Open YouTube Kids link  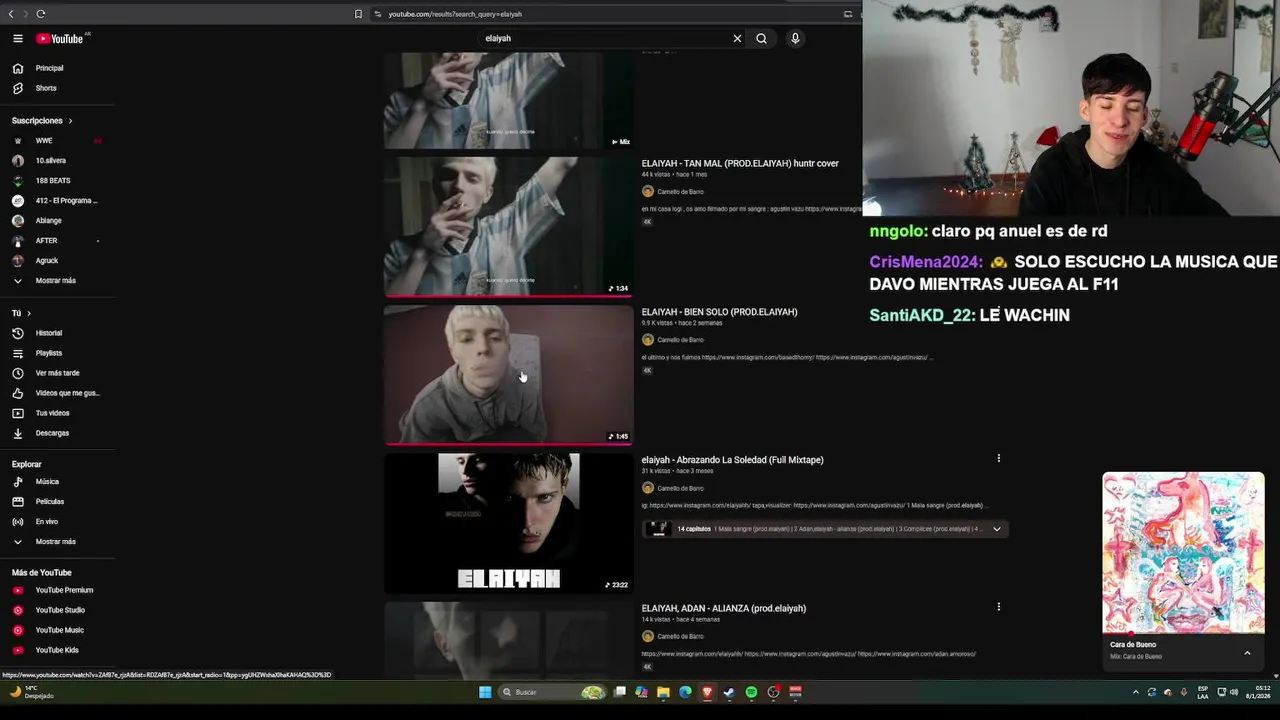(58, 650)
